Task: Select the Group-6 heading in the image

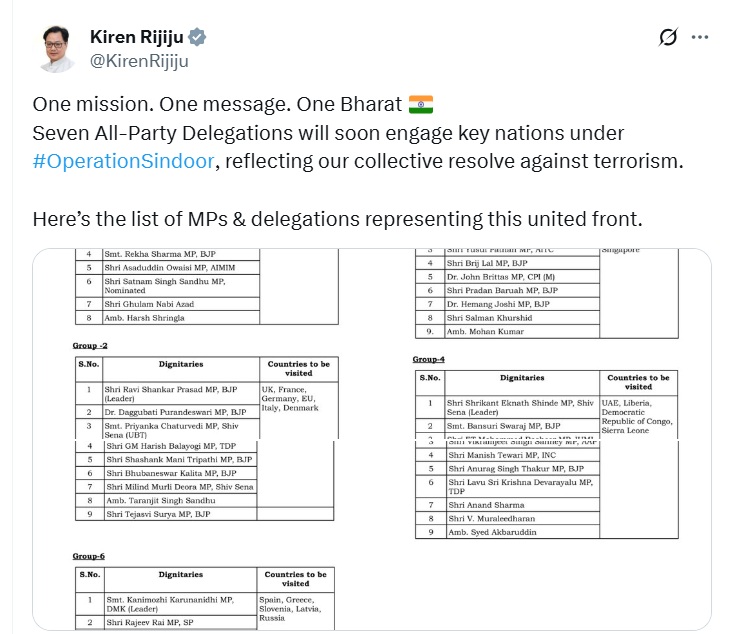Action: [x=88, y=556]
